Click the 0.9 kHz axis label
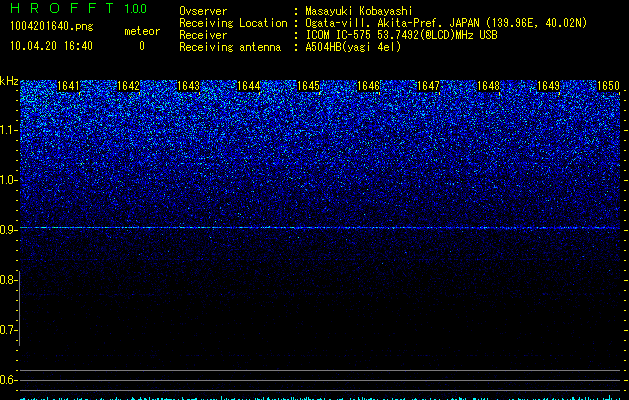This screenshot has width=629, height=400. pyautogui.click(x=8, y=230)
